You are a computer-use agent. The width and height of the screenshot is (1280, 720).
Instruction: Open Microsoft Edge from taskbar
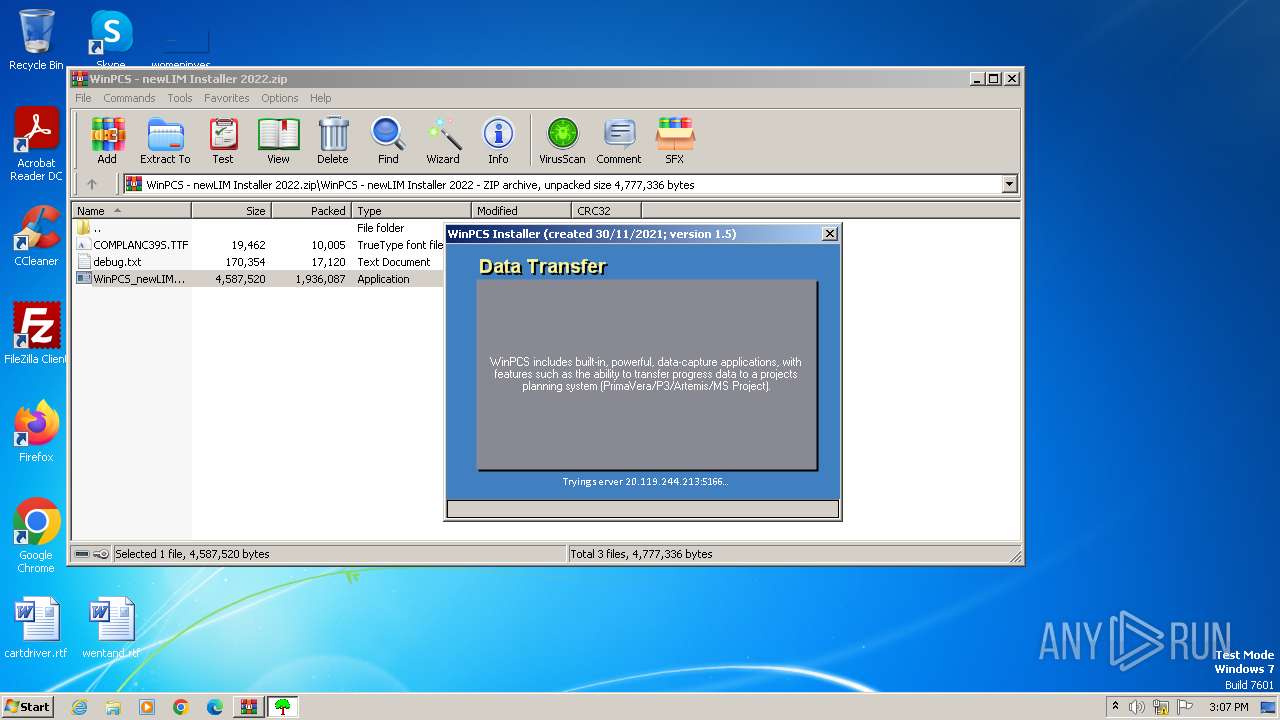[215, 707]
